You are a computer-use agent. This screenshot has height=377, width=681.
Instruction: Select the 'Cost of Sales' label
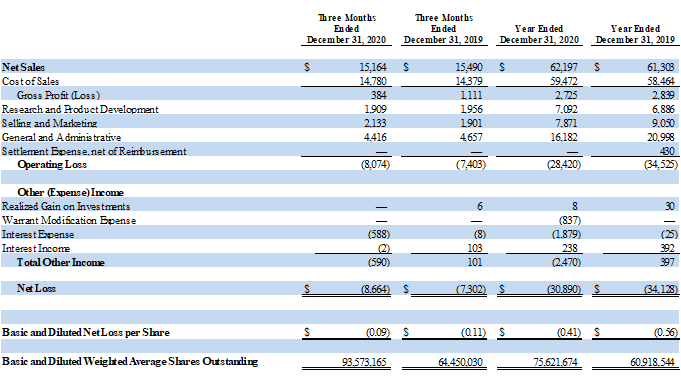click(x=30, y=81)
